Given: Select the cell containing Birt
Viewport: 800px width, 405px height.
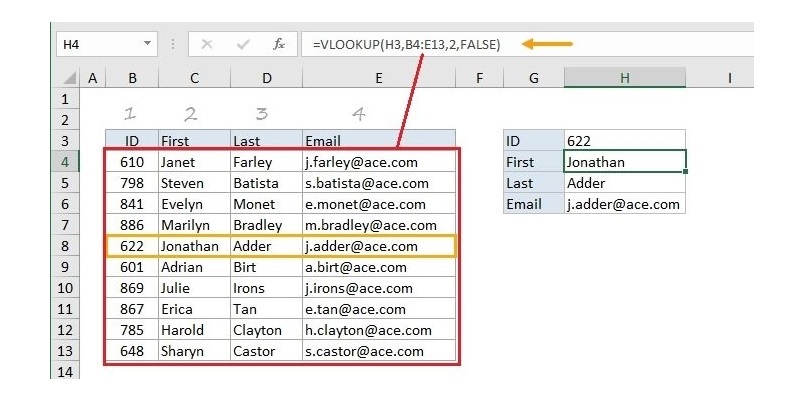Looking at the screenshot, I should (266, 267).
